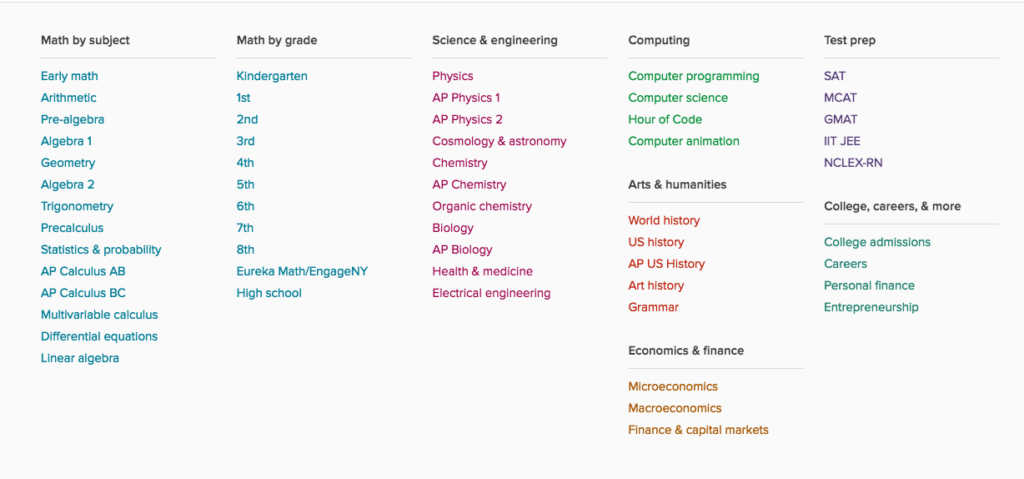Select Electrical engineering link

(491, 293)
